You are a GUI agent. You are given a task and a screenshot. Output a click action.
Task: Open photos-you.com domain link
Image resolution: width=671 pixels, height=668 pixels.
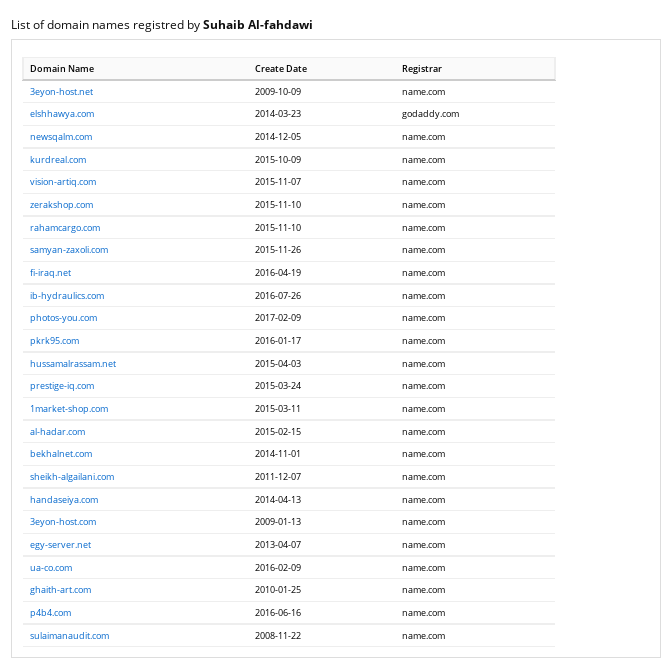(63, 318)
